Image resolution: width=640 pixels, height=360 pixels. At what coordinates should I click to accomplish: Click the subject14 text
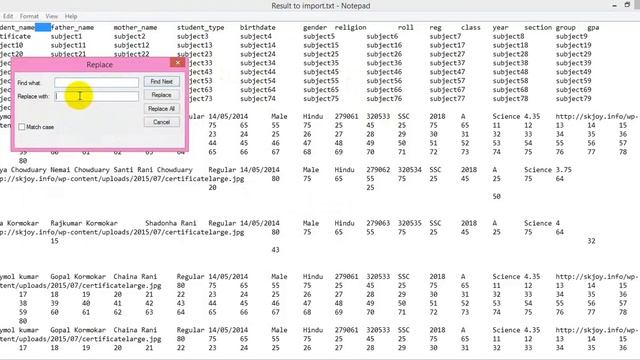click(258, 45)
